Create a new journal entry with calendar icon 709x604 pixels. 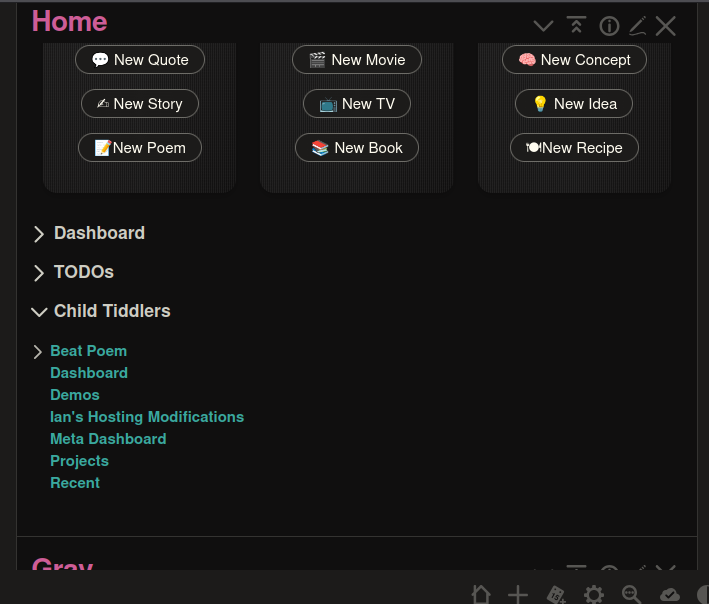click(556, 595)
